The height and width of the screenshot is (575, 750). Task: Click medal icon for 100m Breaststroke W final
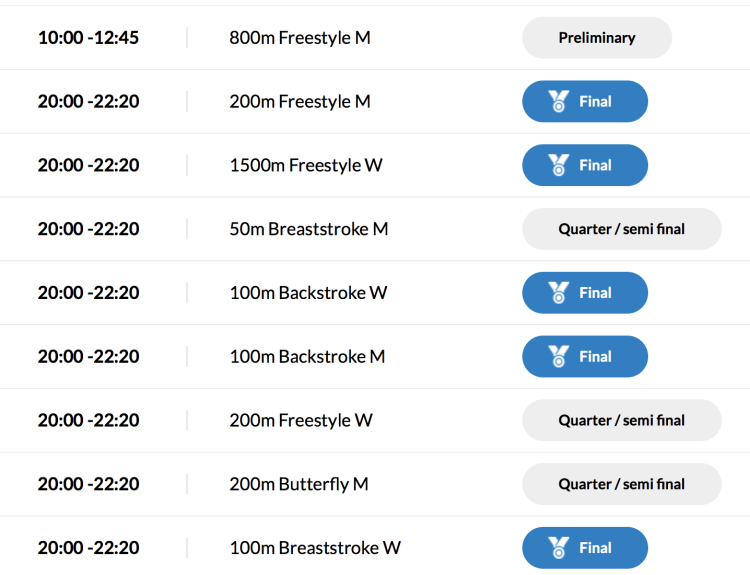point(558,548)
